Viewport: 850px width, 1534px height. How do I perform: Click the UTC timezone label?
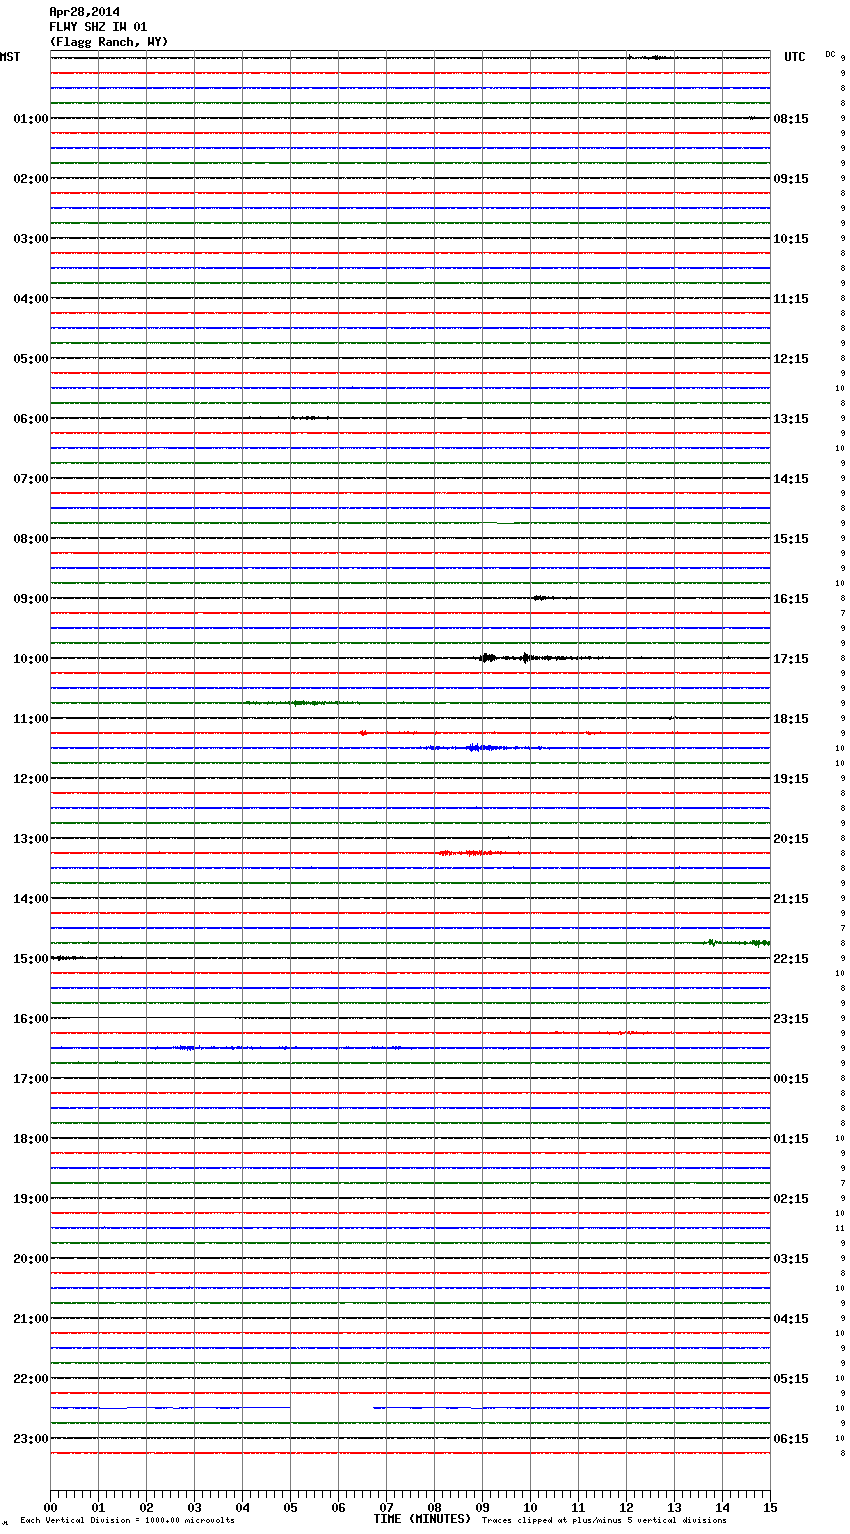click(x=794, y=57)
